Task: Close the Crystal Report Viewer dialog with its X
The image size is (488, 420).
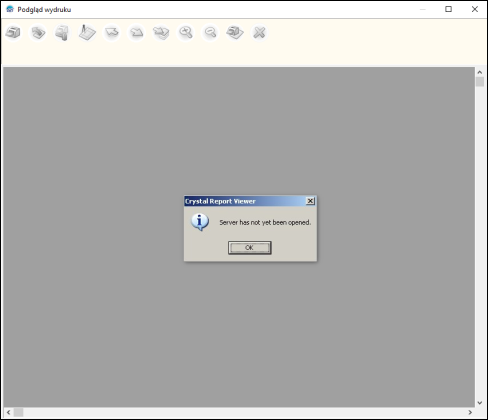Action: coord(310,201)
